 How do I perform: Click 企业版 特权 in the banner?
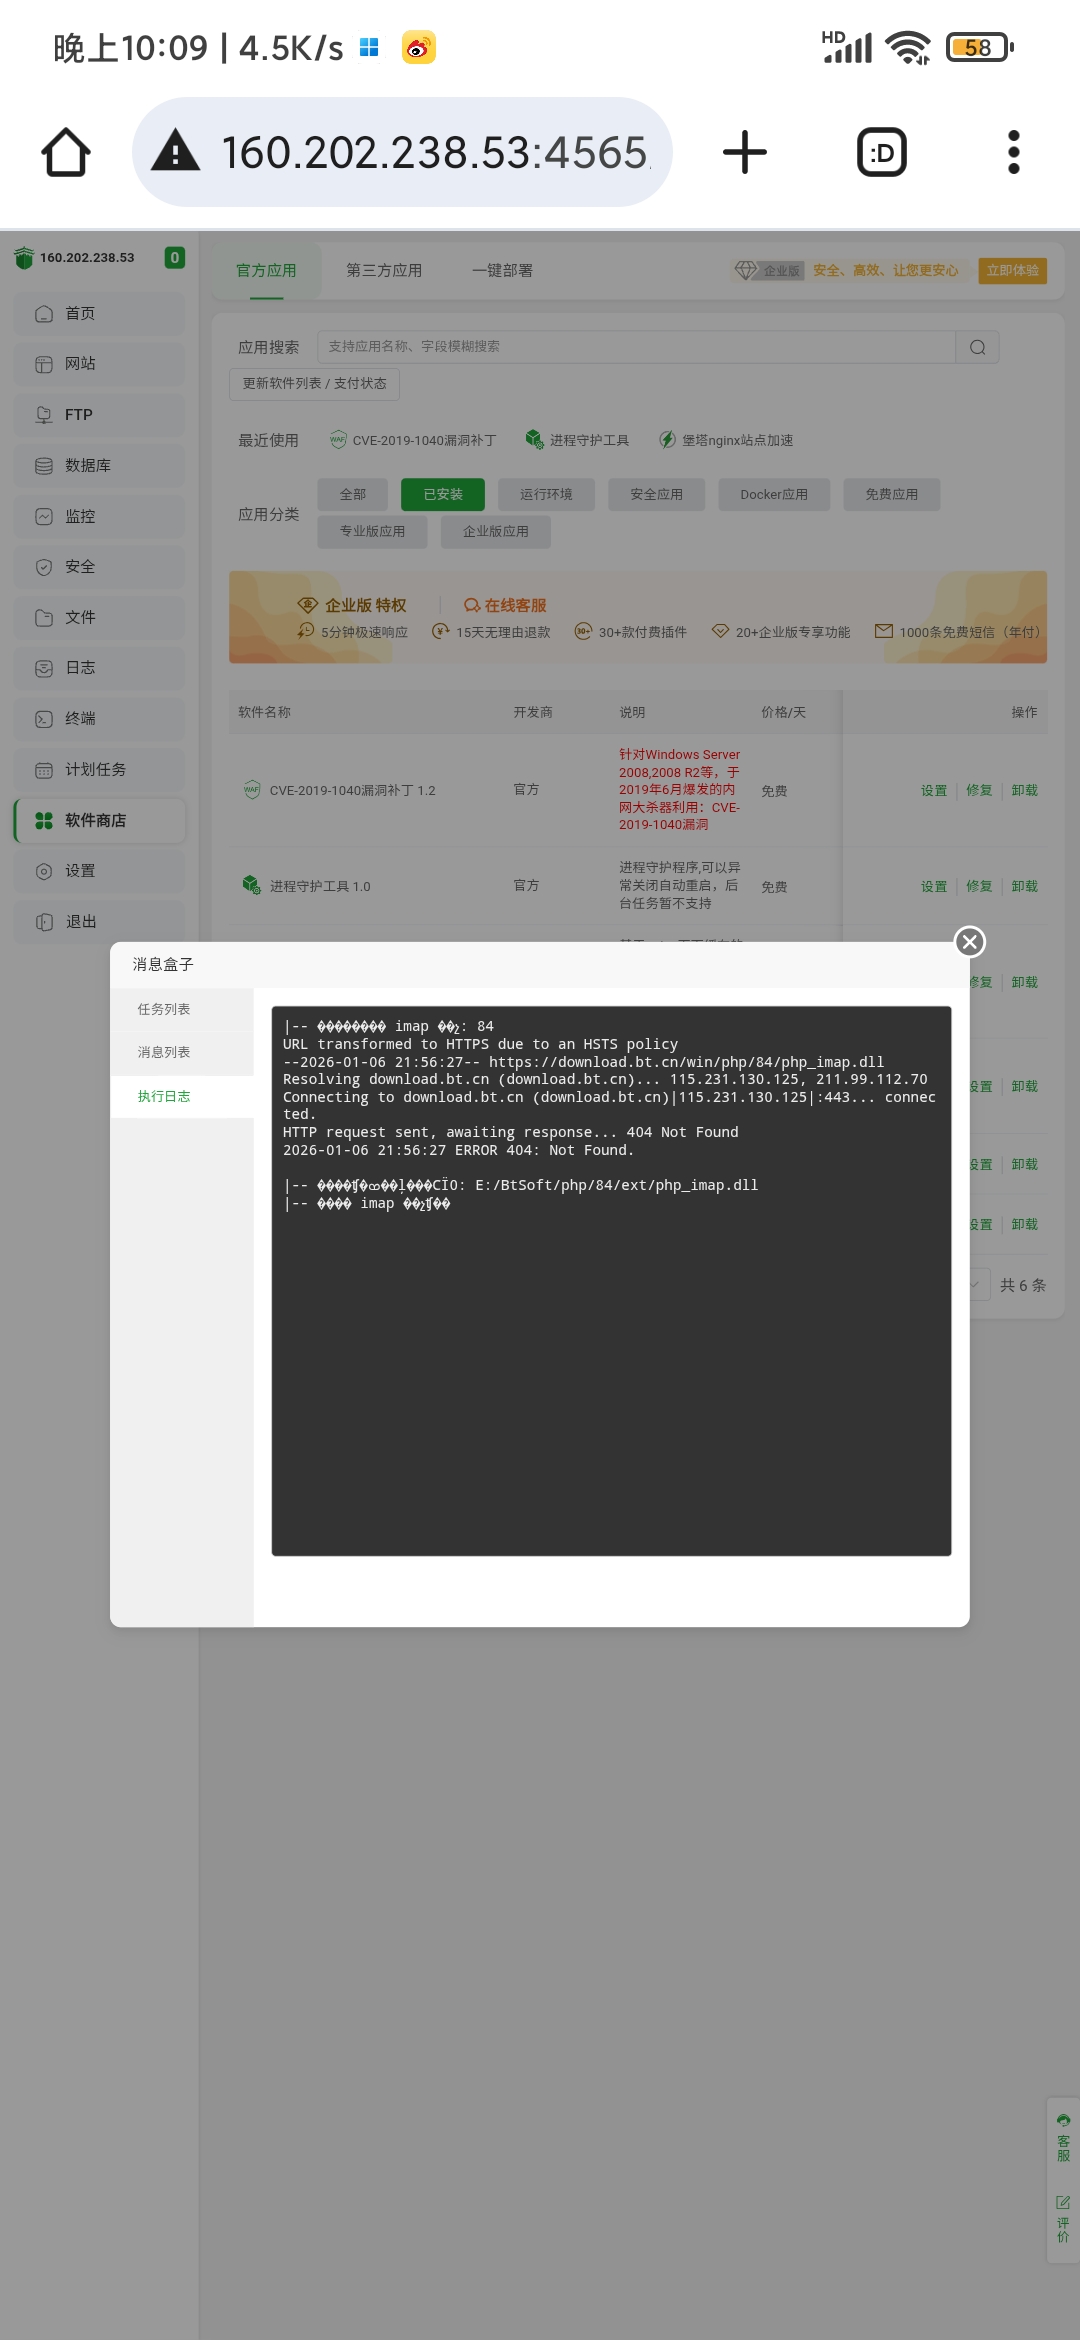pos(352,605)
